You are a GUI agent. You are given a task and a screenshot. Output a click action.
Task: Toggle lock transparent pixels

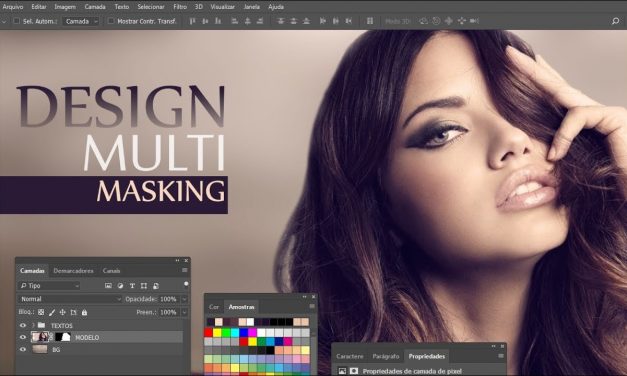tap(41, 312)
